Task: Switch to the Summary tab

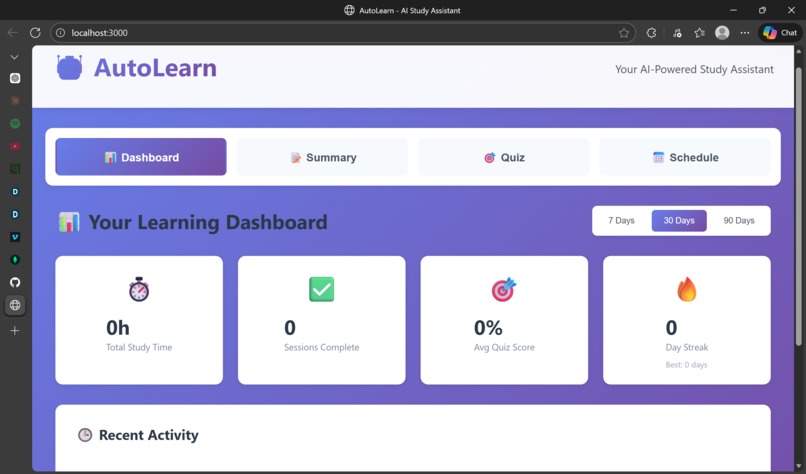Action: 322,157
